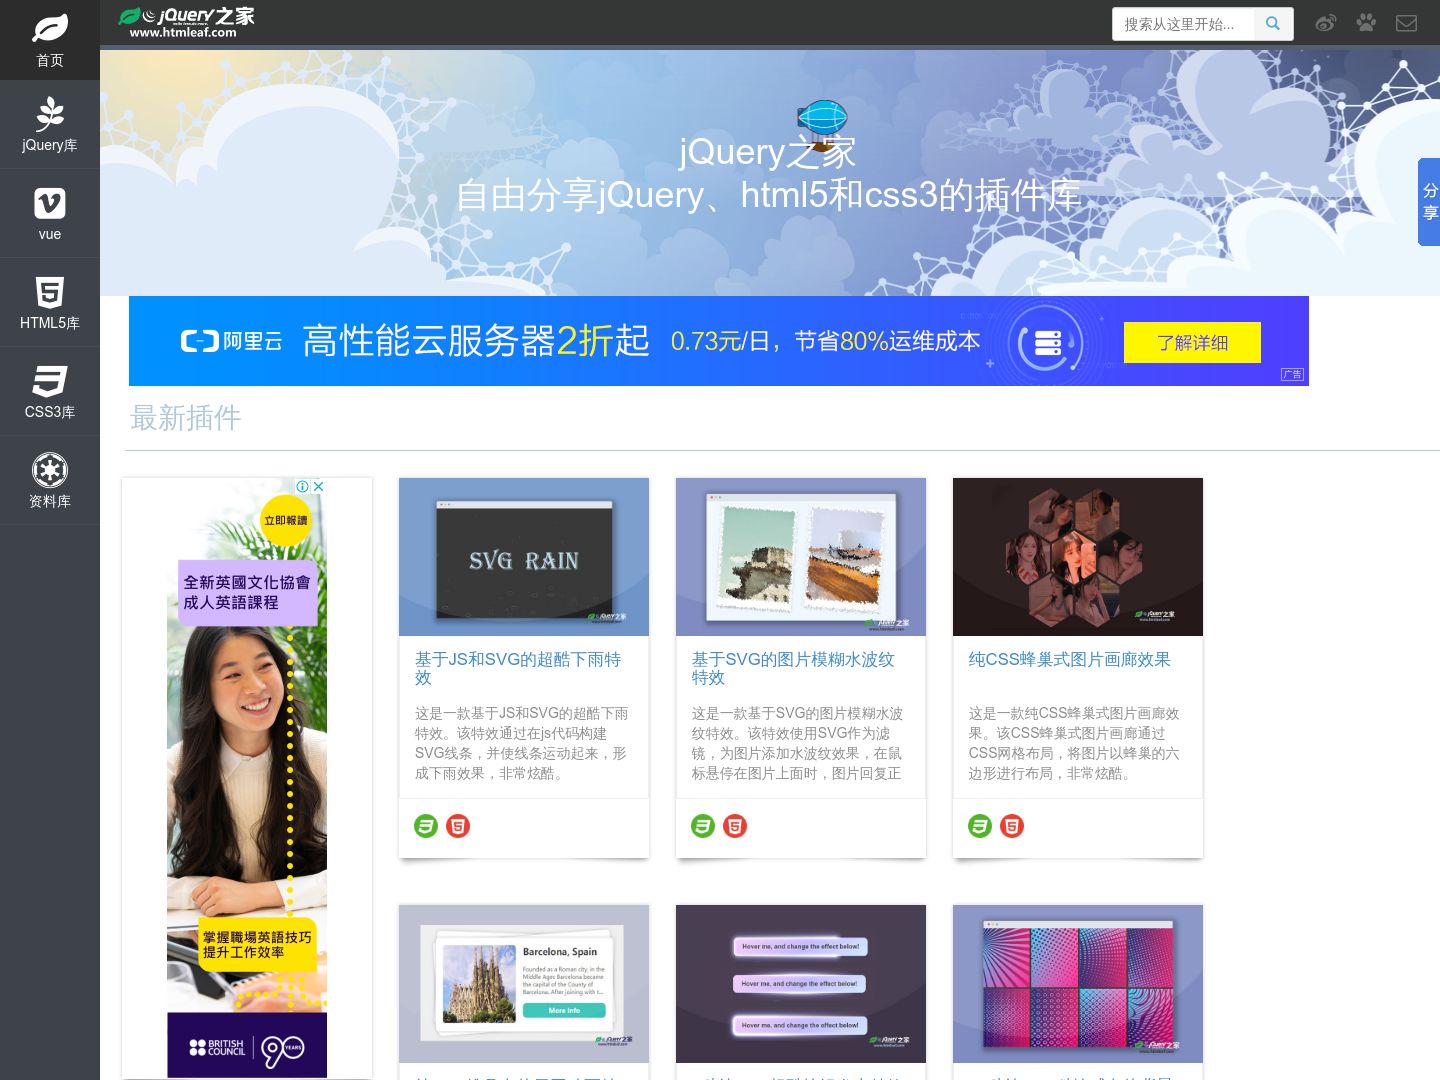
Task: Click the British Council logo in ad
Action: (217, 1048)
